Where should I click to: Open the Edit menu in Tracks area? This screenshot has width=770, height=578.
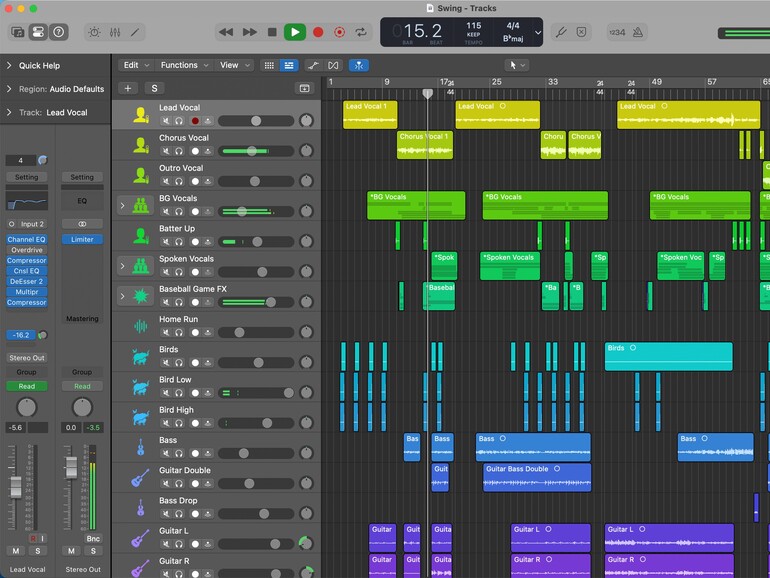click(x=136, y=65)
